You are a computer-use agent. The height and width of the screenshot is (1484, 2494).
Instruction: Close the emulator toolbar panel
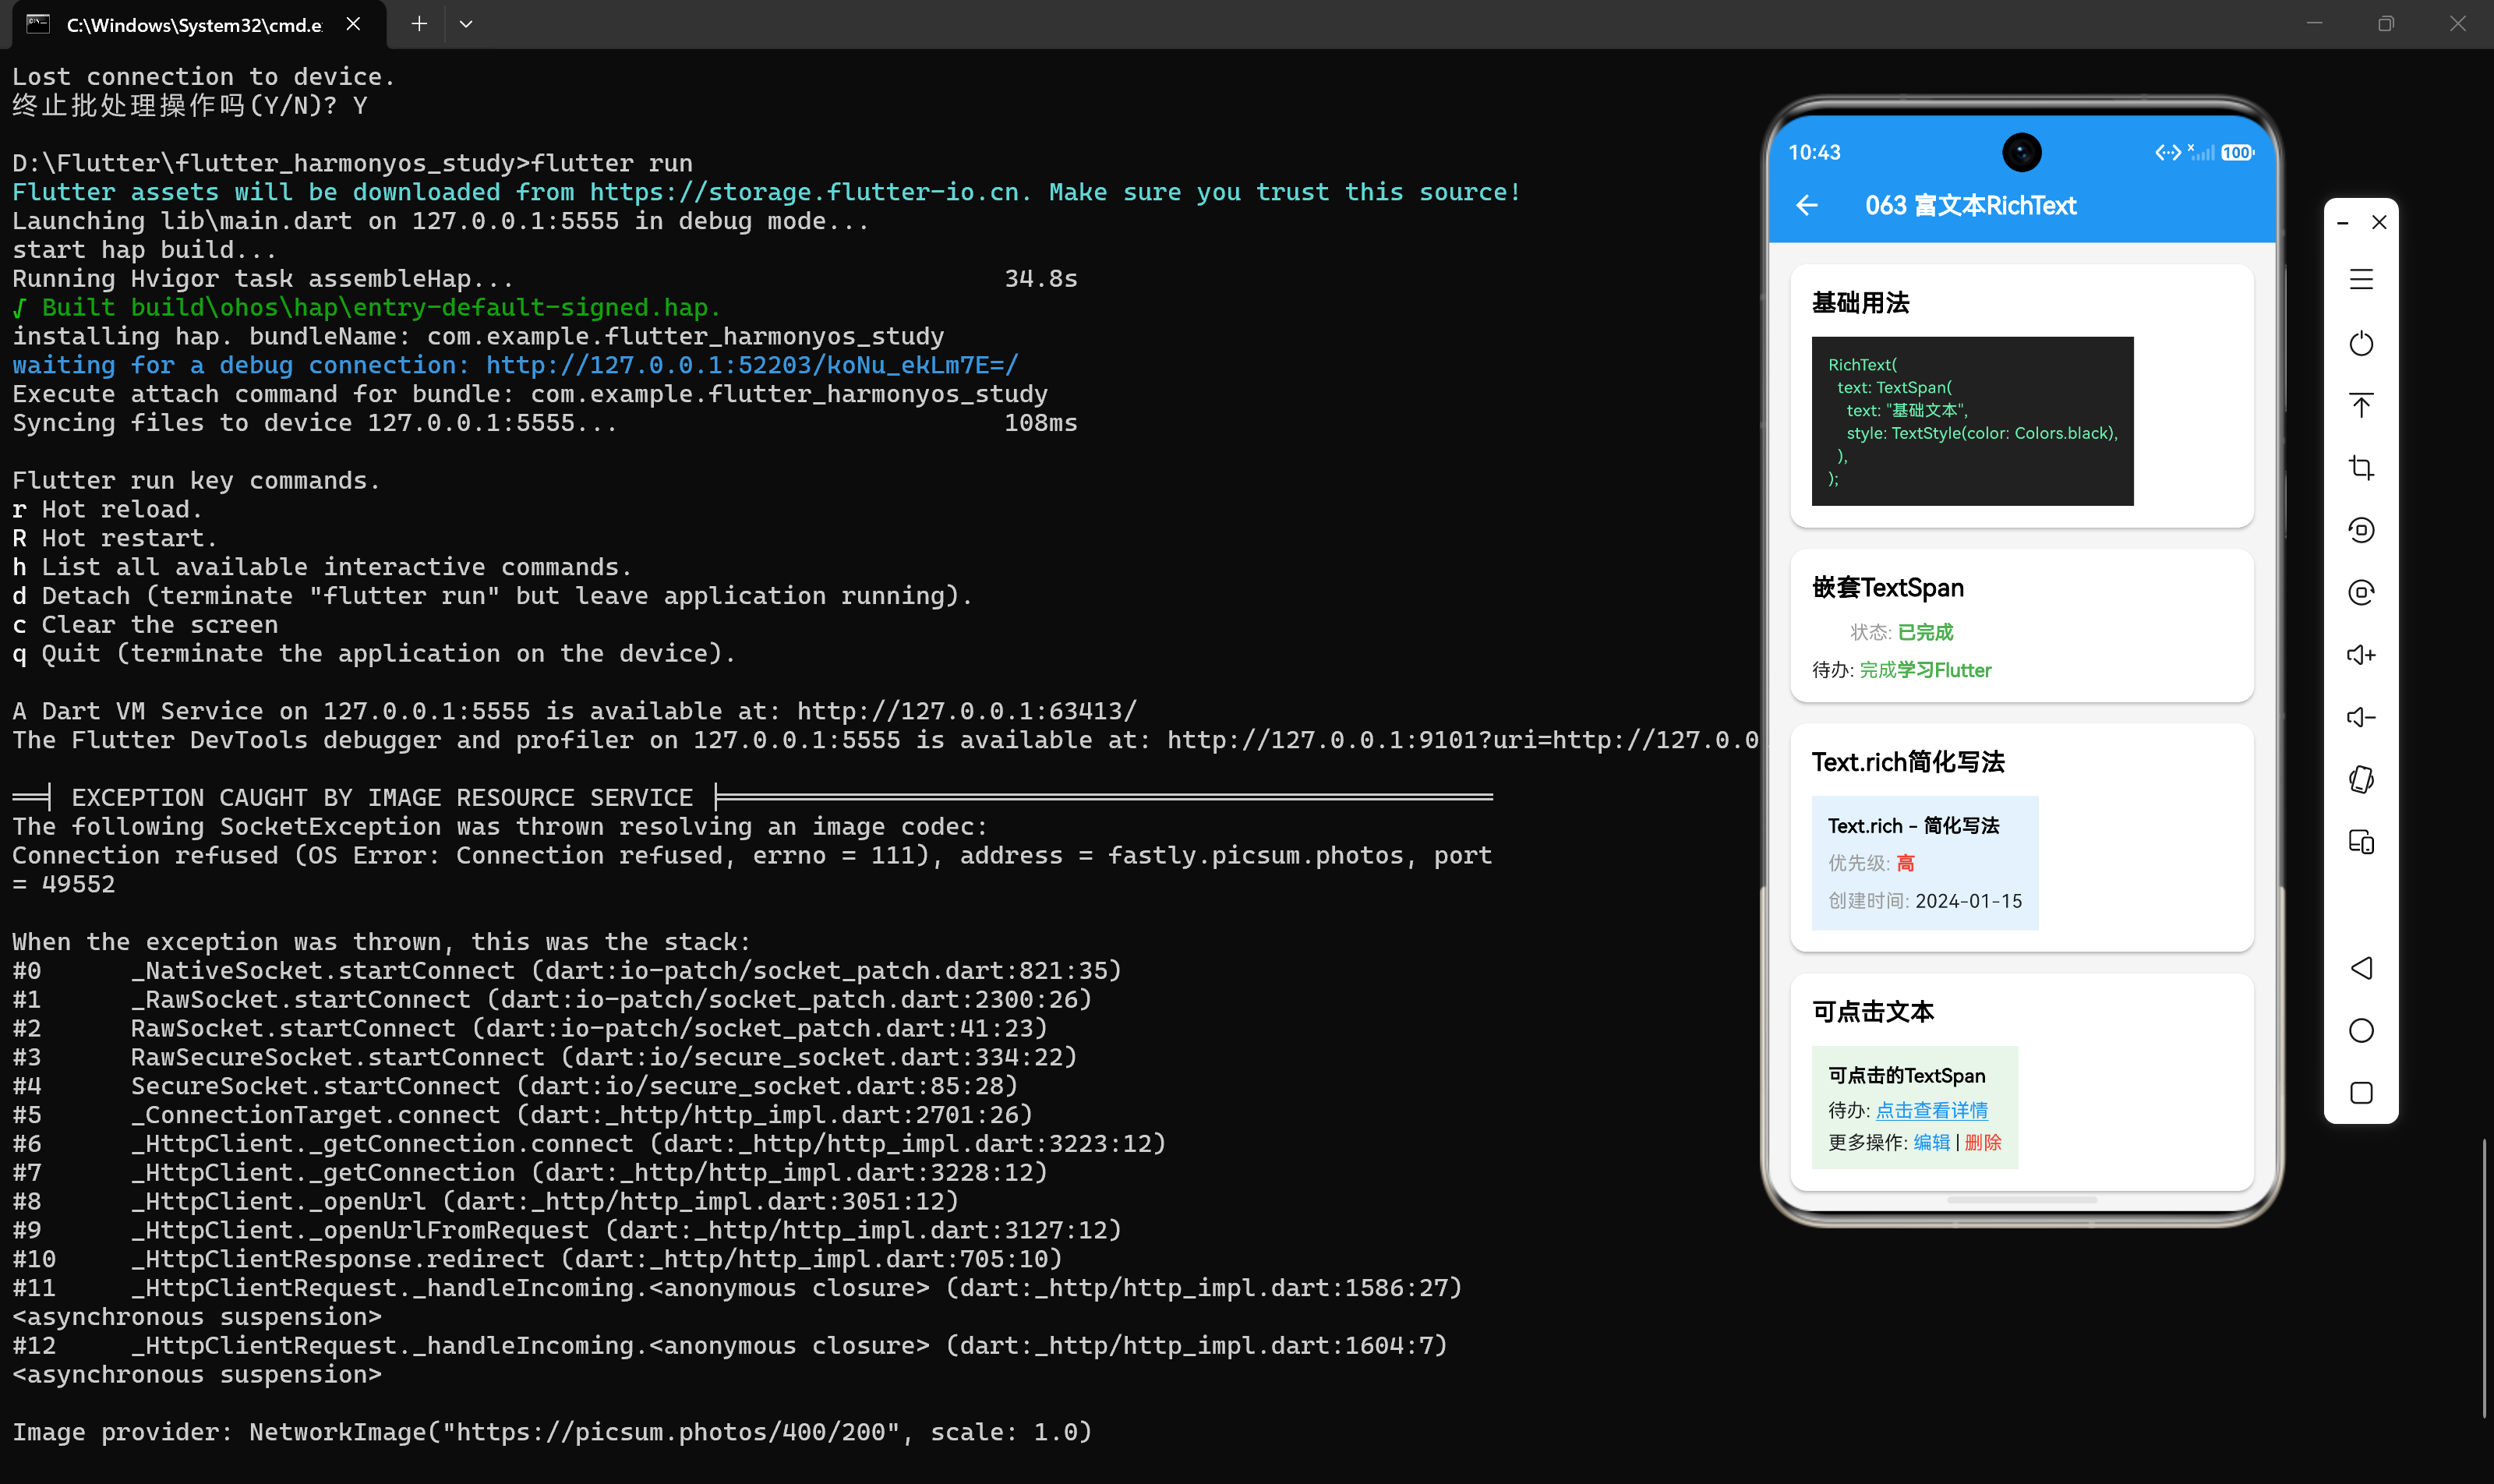tap(2379, 222)
